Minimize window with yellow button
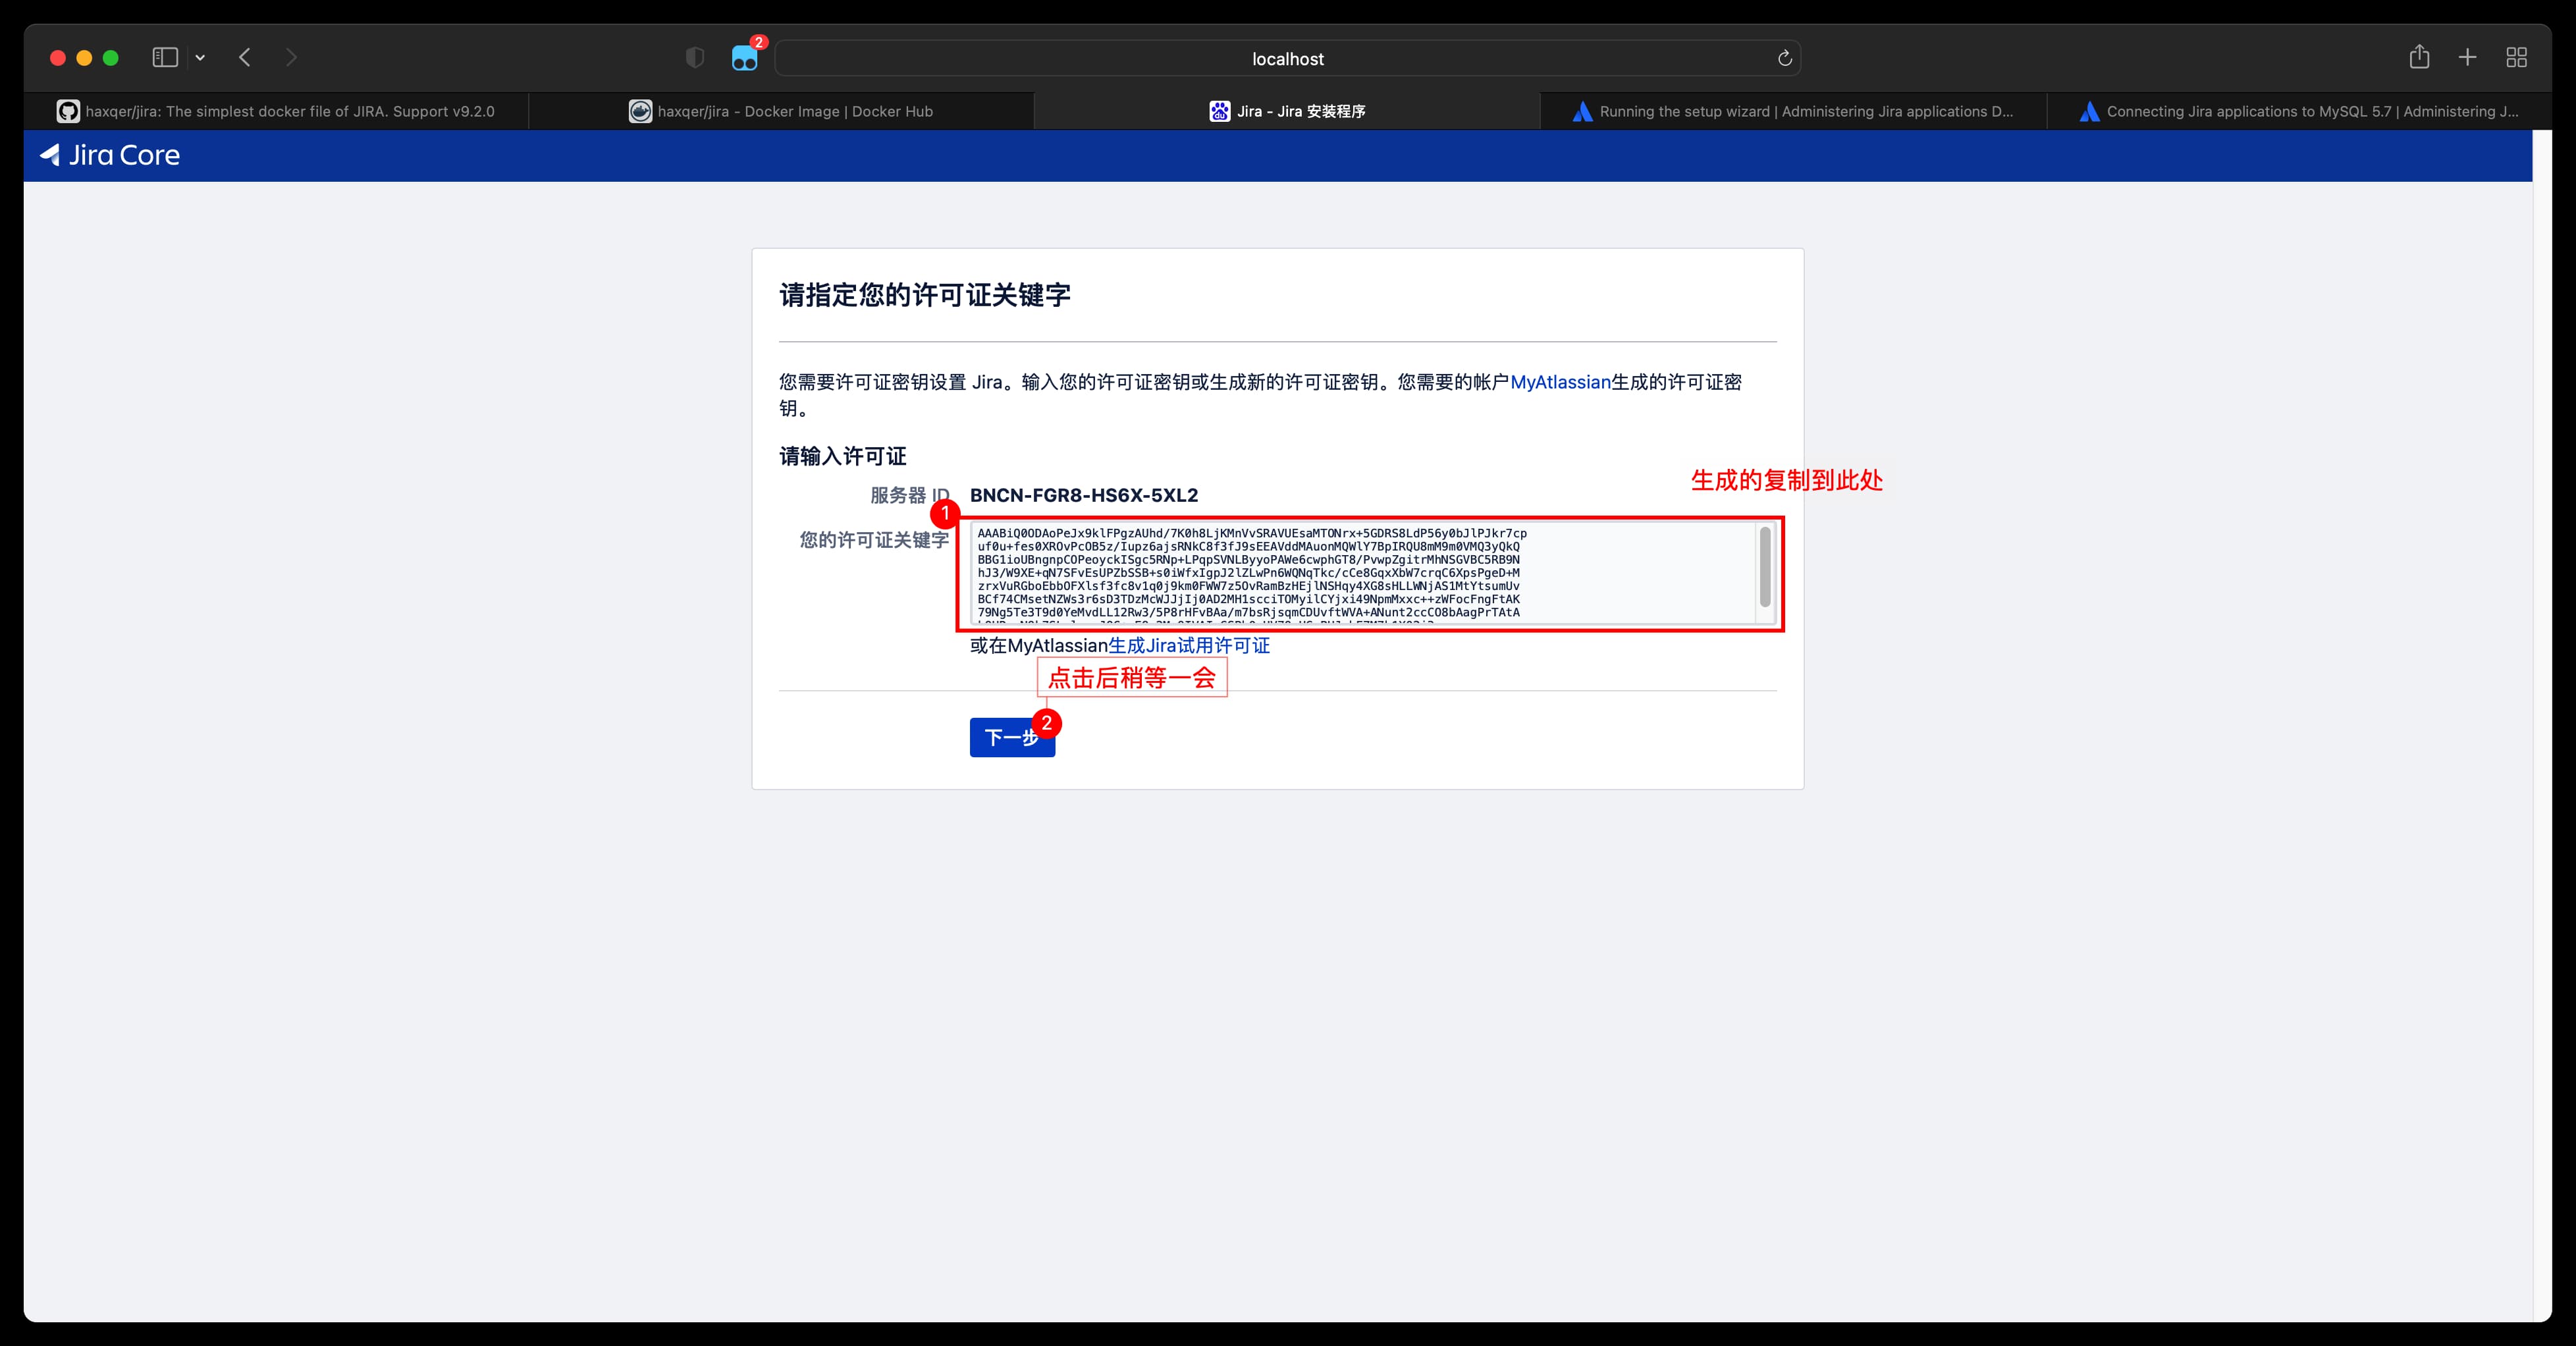Screen dimensions: 2576x1346 coord(84,58)
